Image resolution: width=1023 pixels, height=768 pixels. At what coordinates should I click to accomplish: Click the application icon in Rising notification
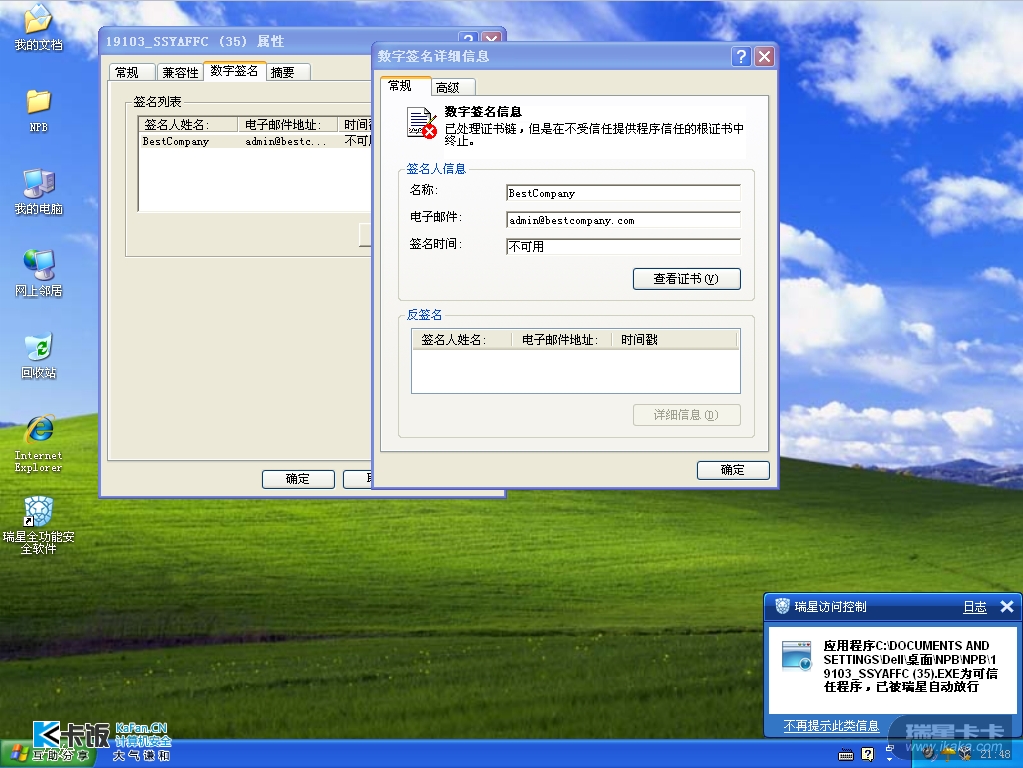pos(796,656)
